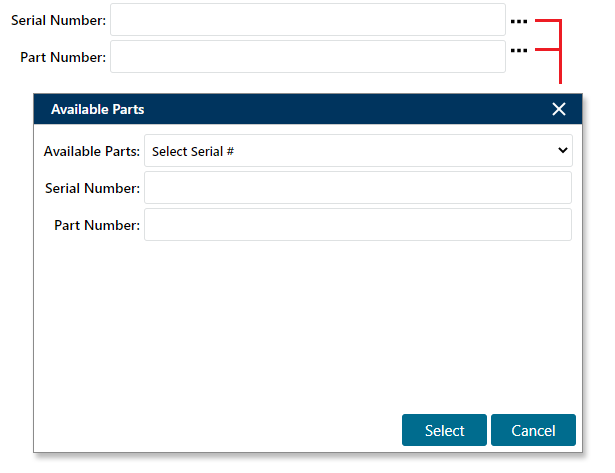The height and width of the screenshot is (473, 615).
Task: Click the ellipsis beside the top Serial Number field
Action: click(518, 20)
